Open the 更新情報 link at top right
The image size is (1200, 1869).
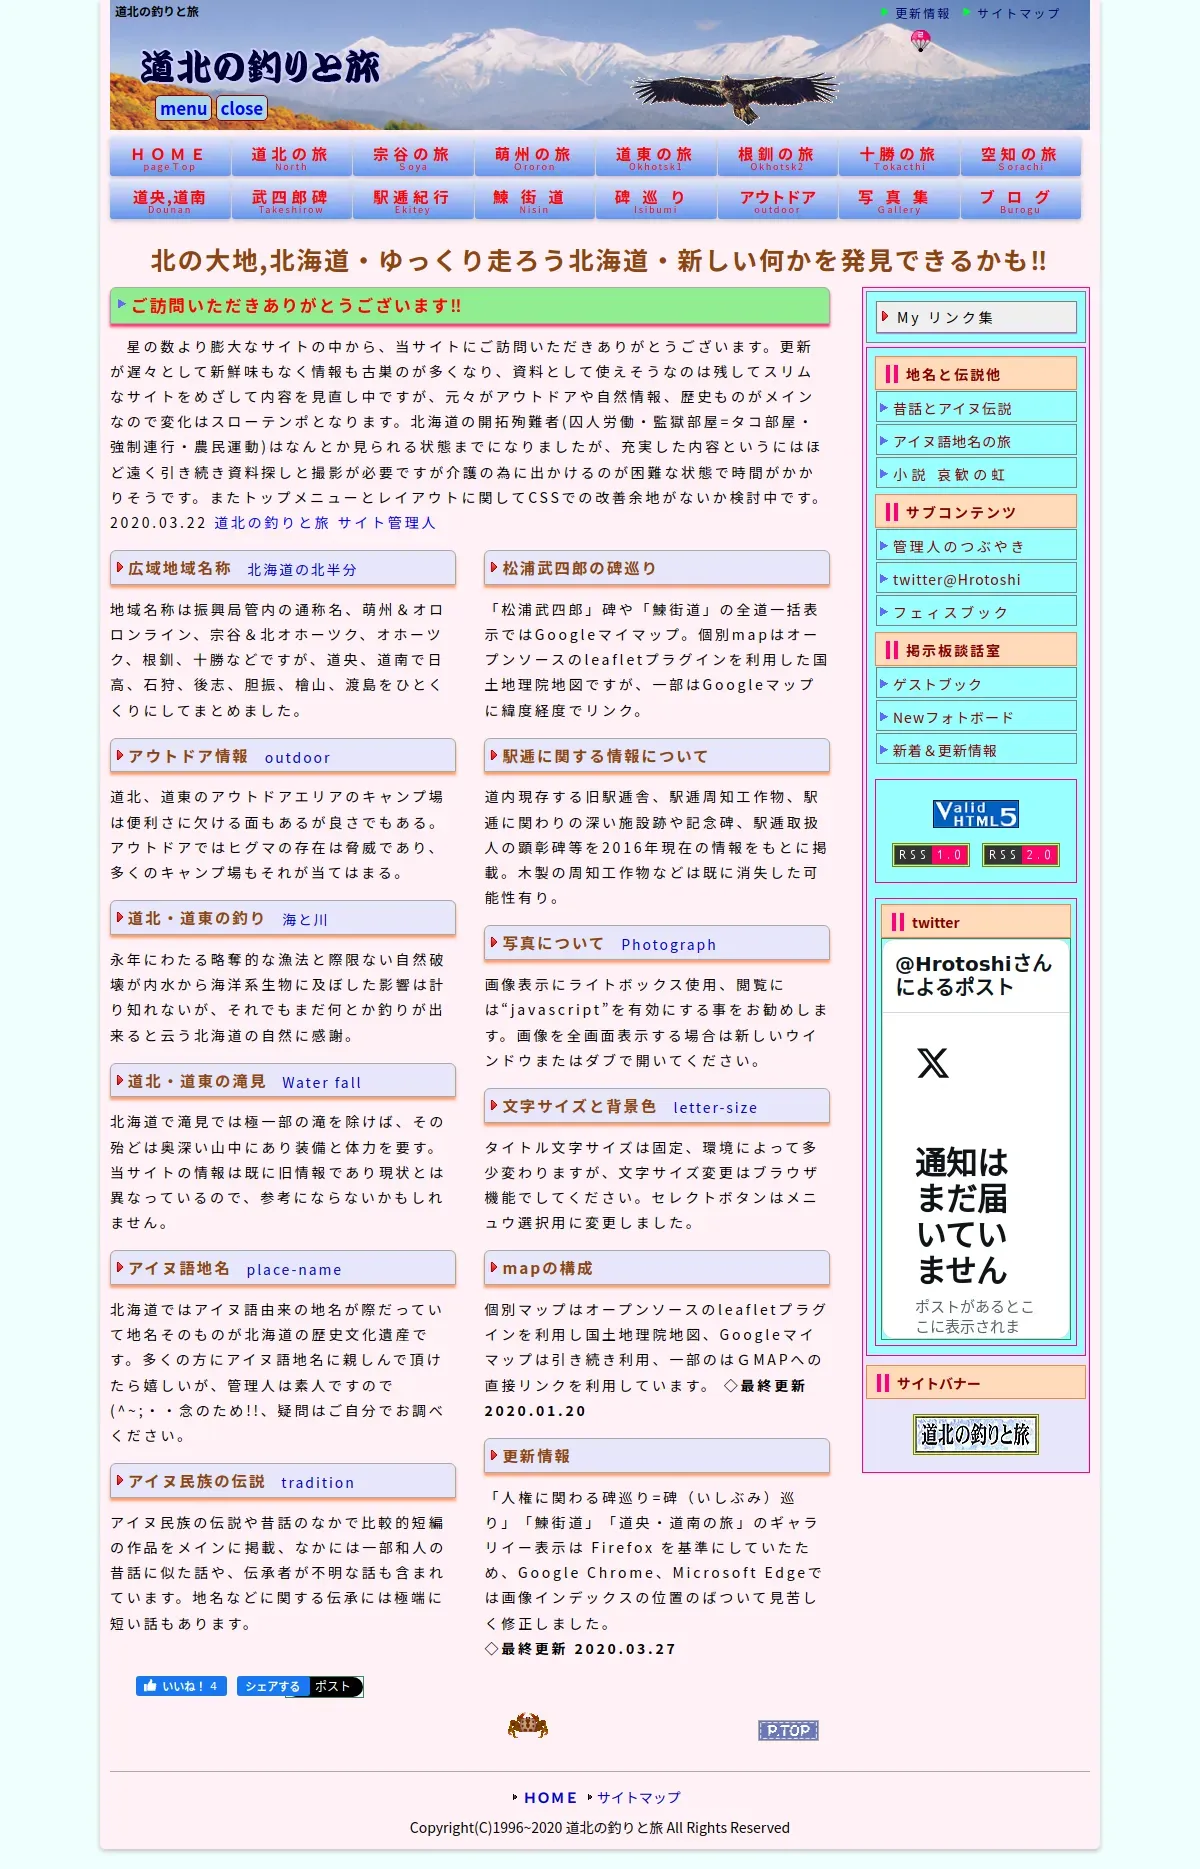[921, 13]
